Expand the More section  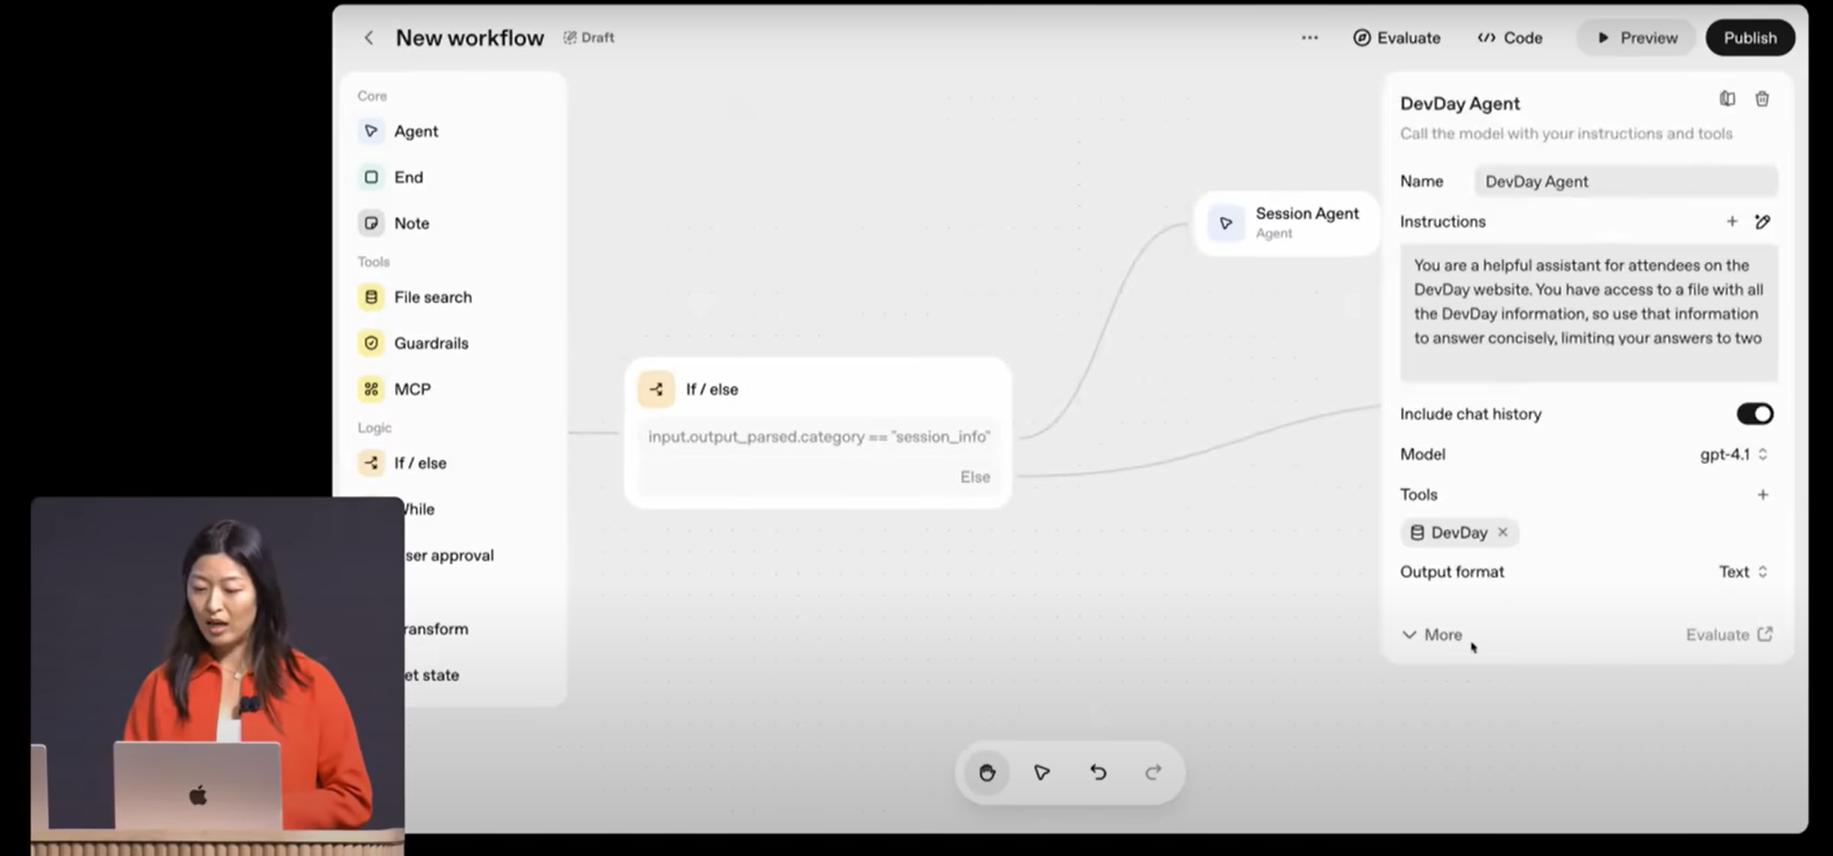(x=1432, y=635)
